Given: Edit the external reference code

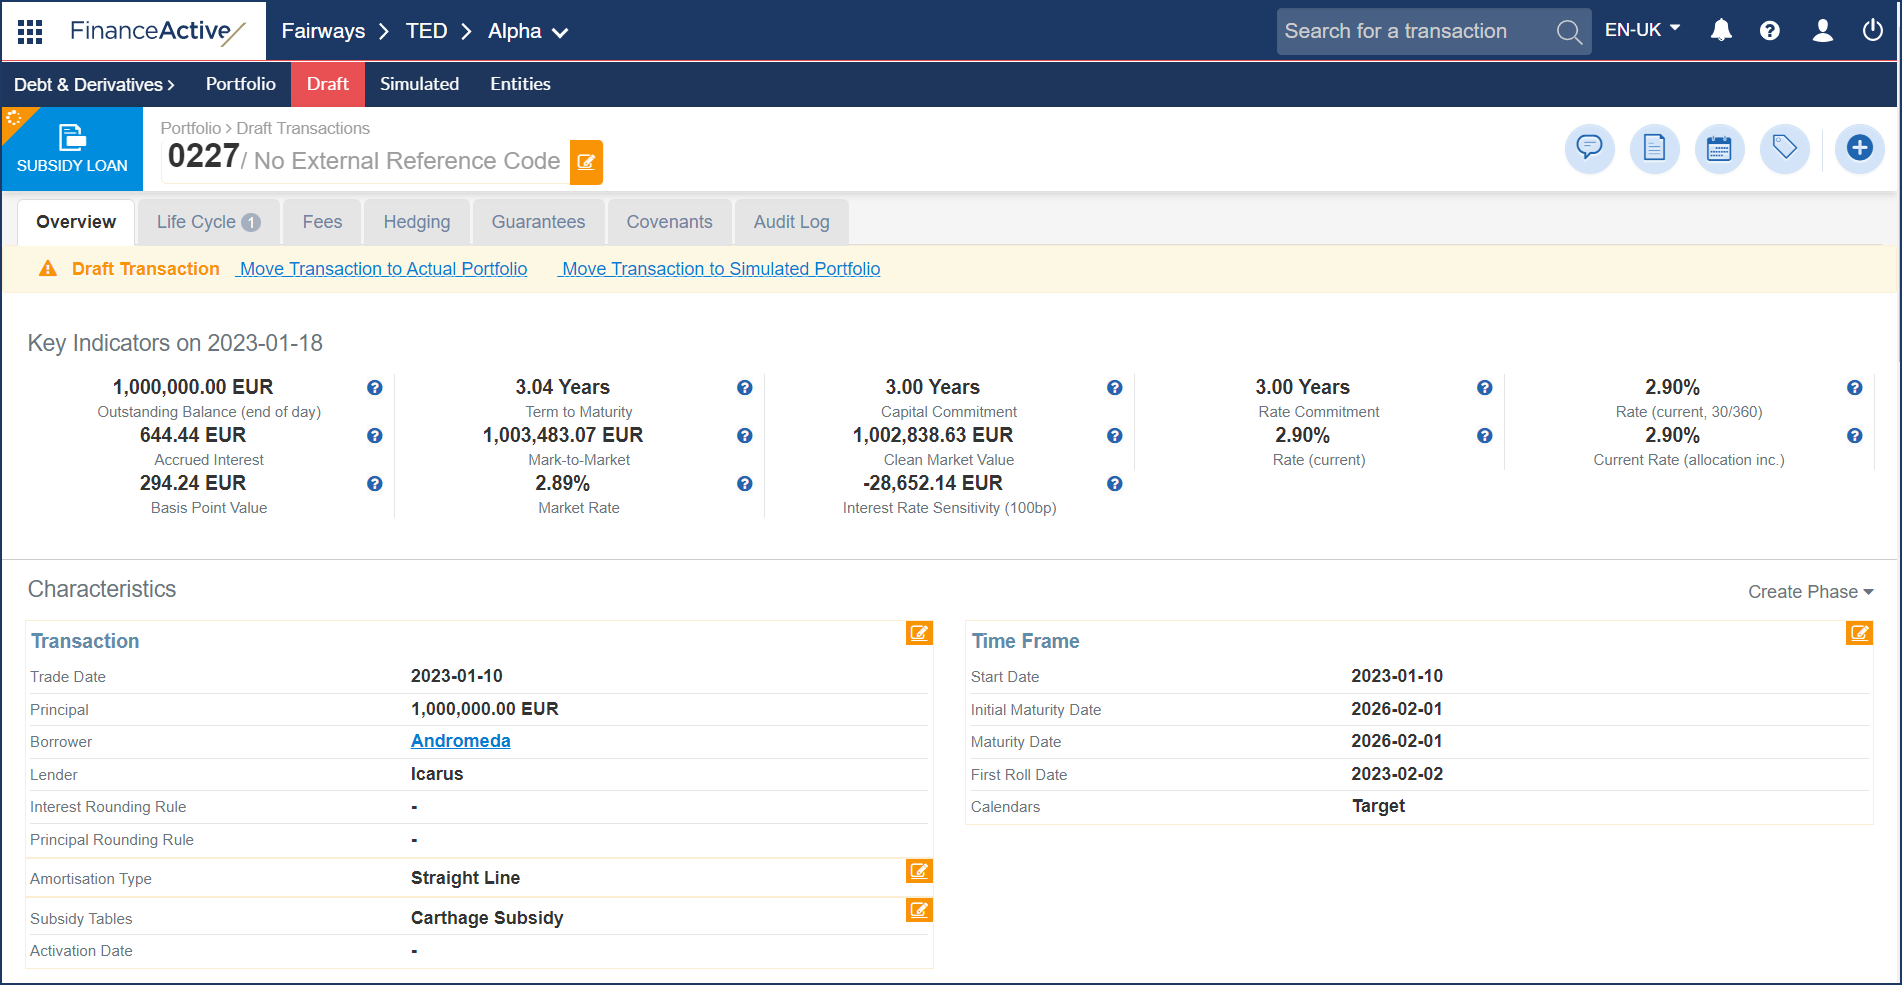Looking at the screenshot, I should pyautogui.click(x=586, y=162).
